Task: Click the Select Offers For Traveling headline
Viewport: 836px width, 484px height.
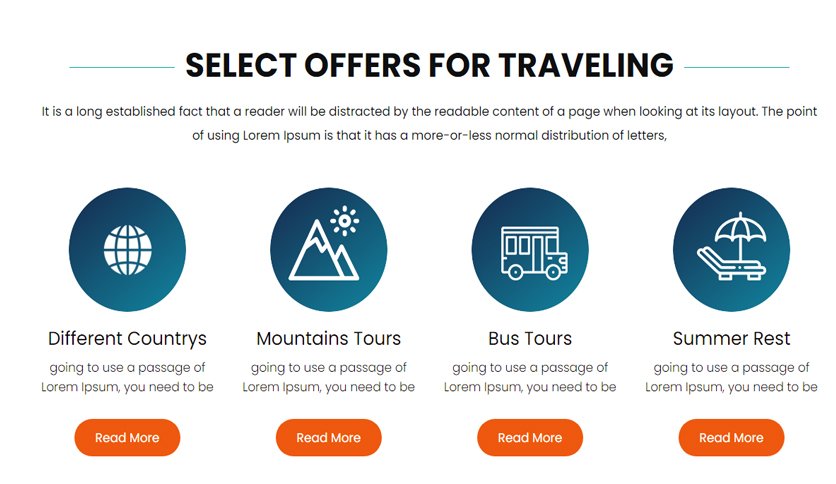Action: point(429,66)
